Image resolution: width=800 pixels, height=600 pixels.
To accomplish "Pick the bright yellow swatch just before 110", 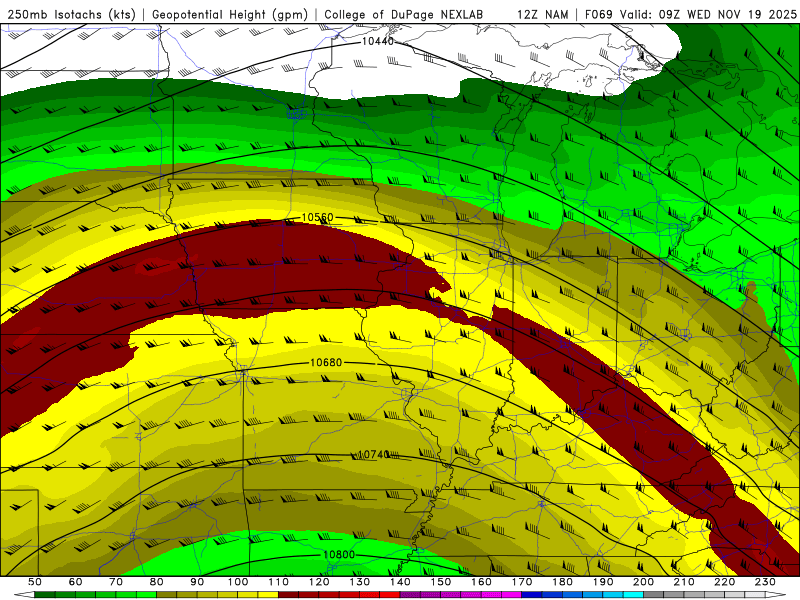I will (268, 595).
